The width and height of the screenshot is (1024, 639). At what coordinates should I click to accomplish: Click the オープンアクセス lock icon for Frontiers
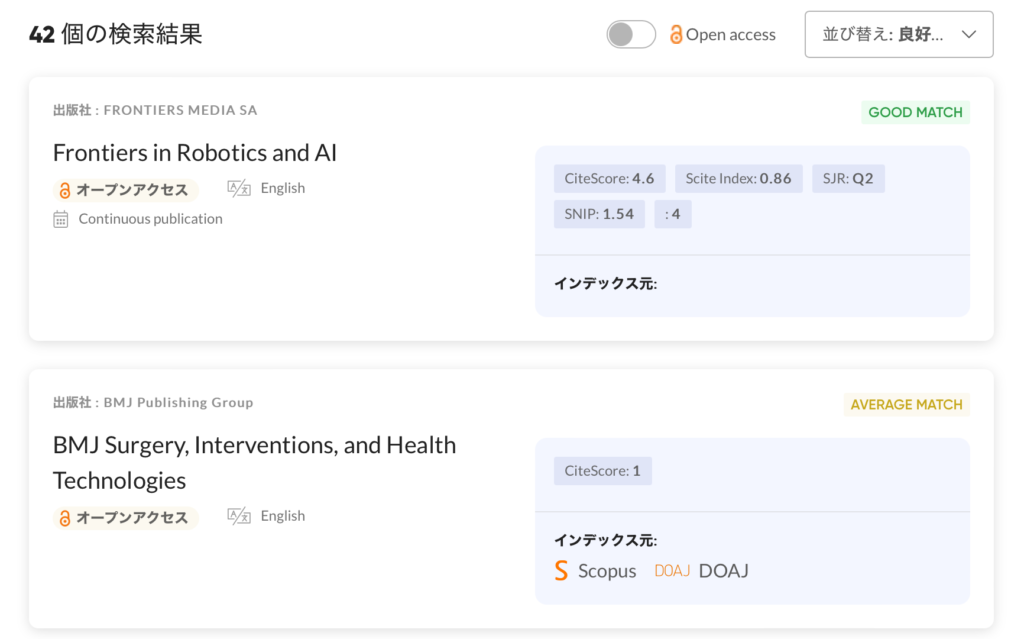tap(65, 190)
